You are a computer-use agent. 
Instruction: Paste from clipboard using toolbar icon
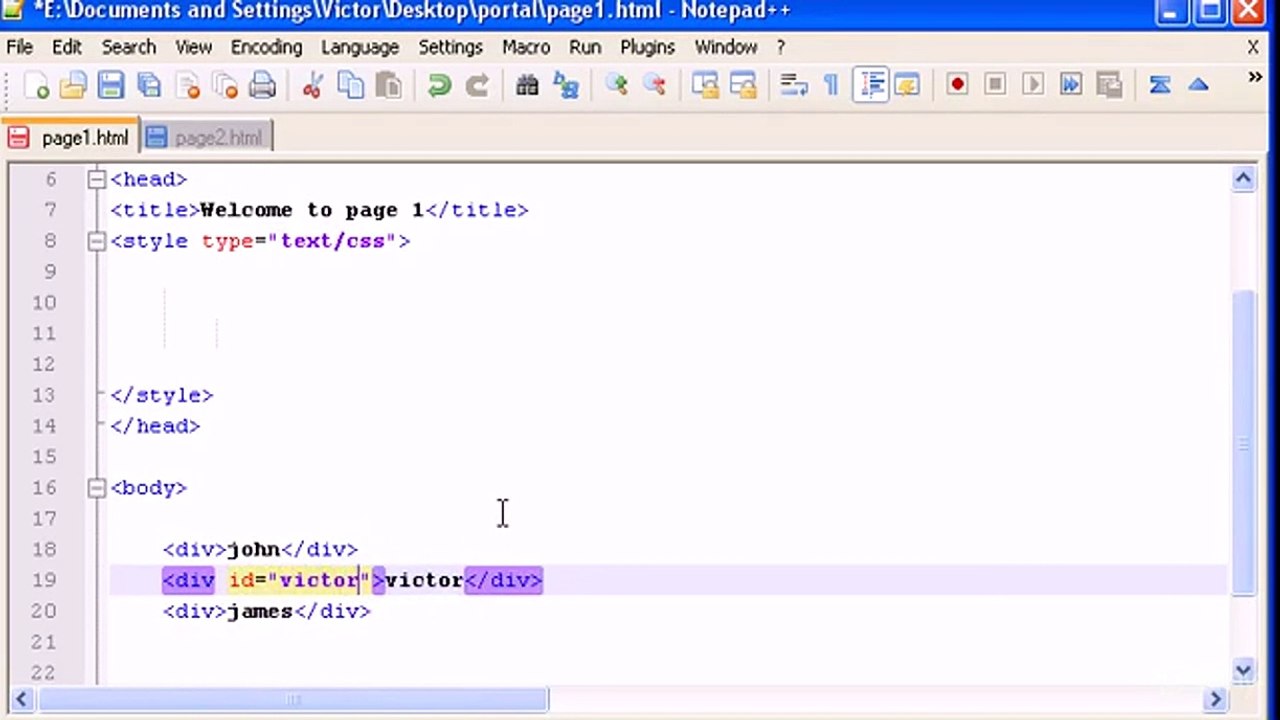coord(388,86)
